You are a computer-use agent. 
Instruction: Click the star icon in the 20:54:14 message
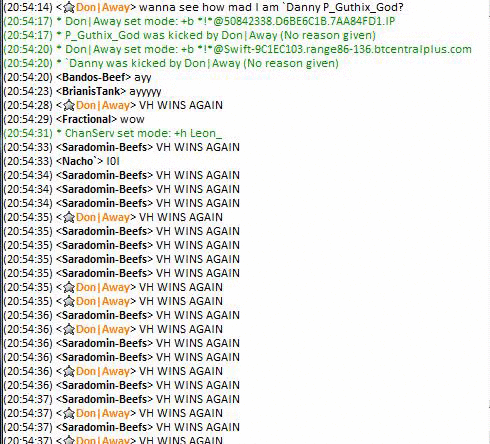pyautogui.click(x=69, y=7)
